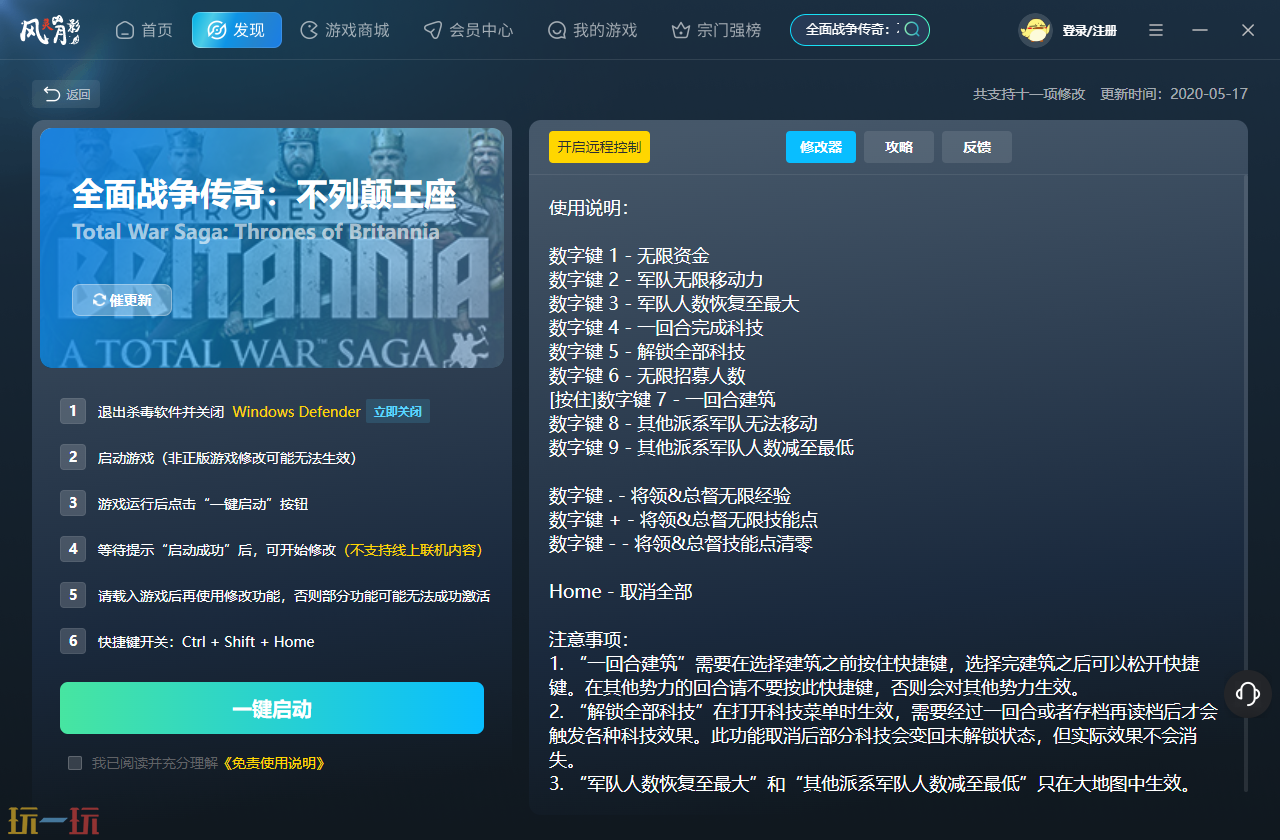1280x840 pixels.
Task: Select the 修改器 trainer tab
Action: click(821, 147)
